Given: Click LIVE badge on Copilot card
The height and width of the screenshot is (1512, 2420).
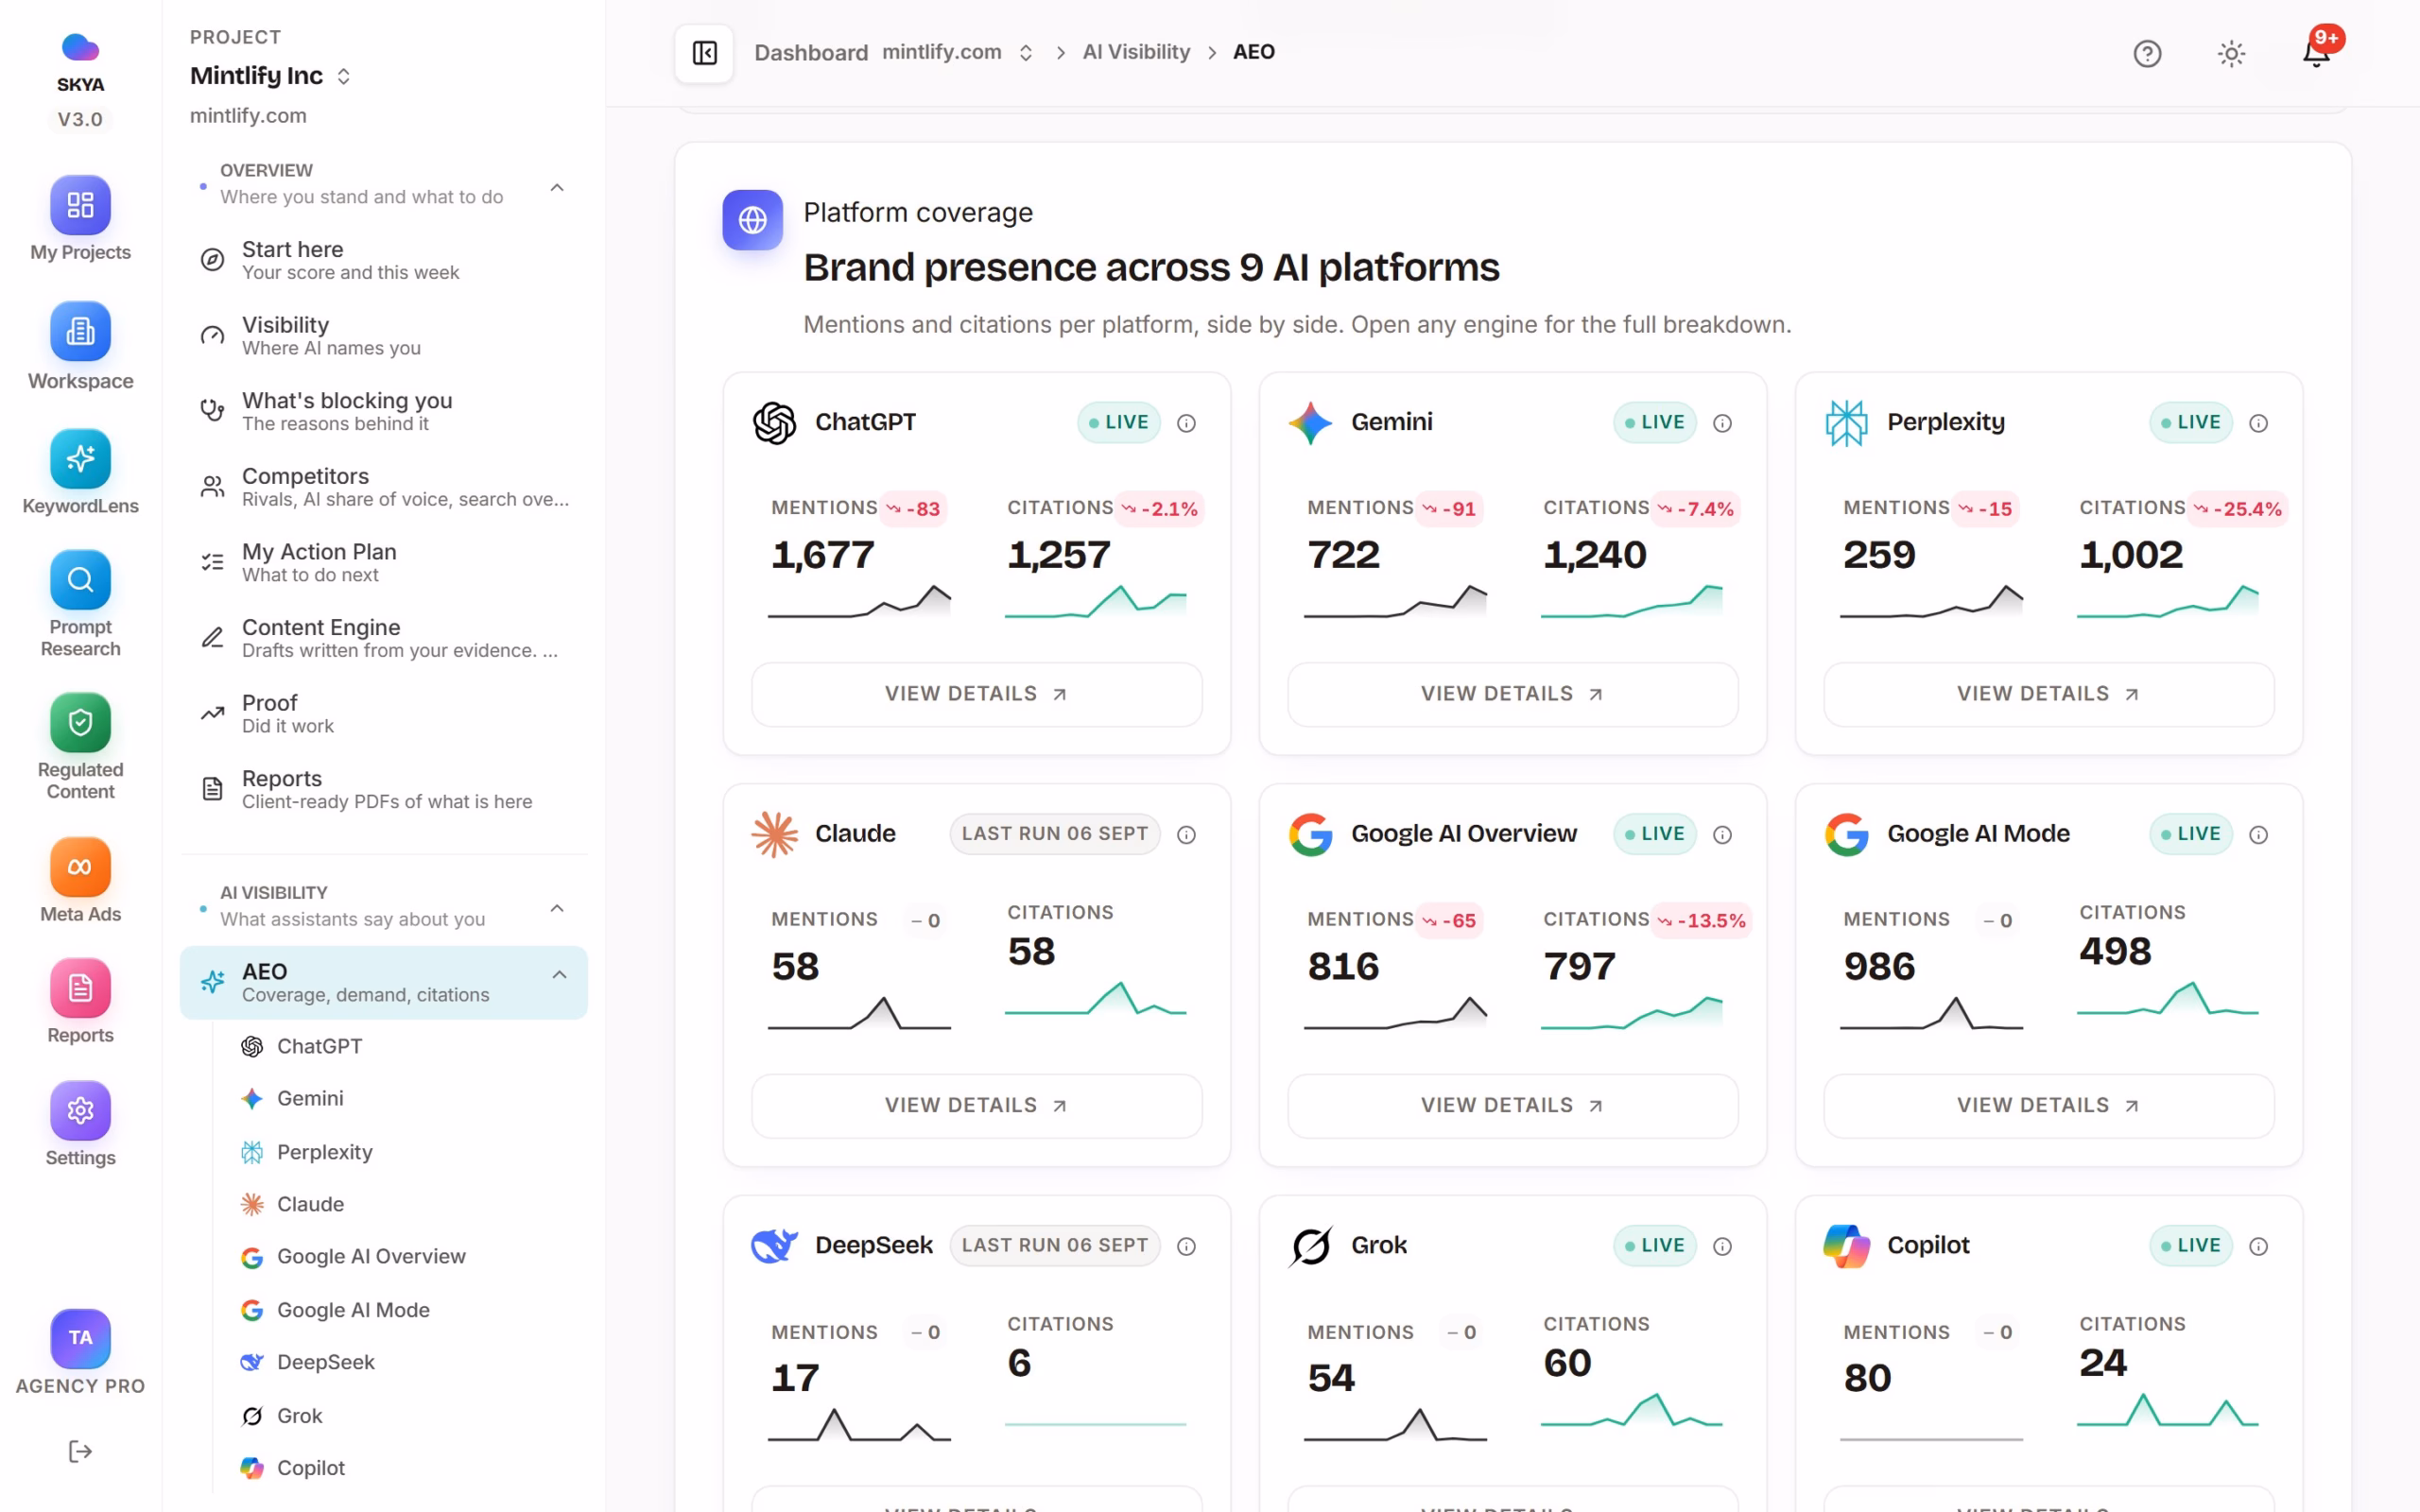Looking at the screenshot, I should [x=2190, y=1246].
